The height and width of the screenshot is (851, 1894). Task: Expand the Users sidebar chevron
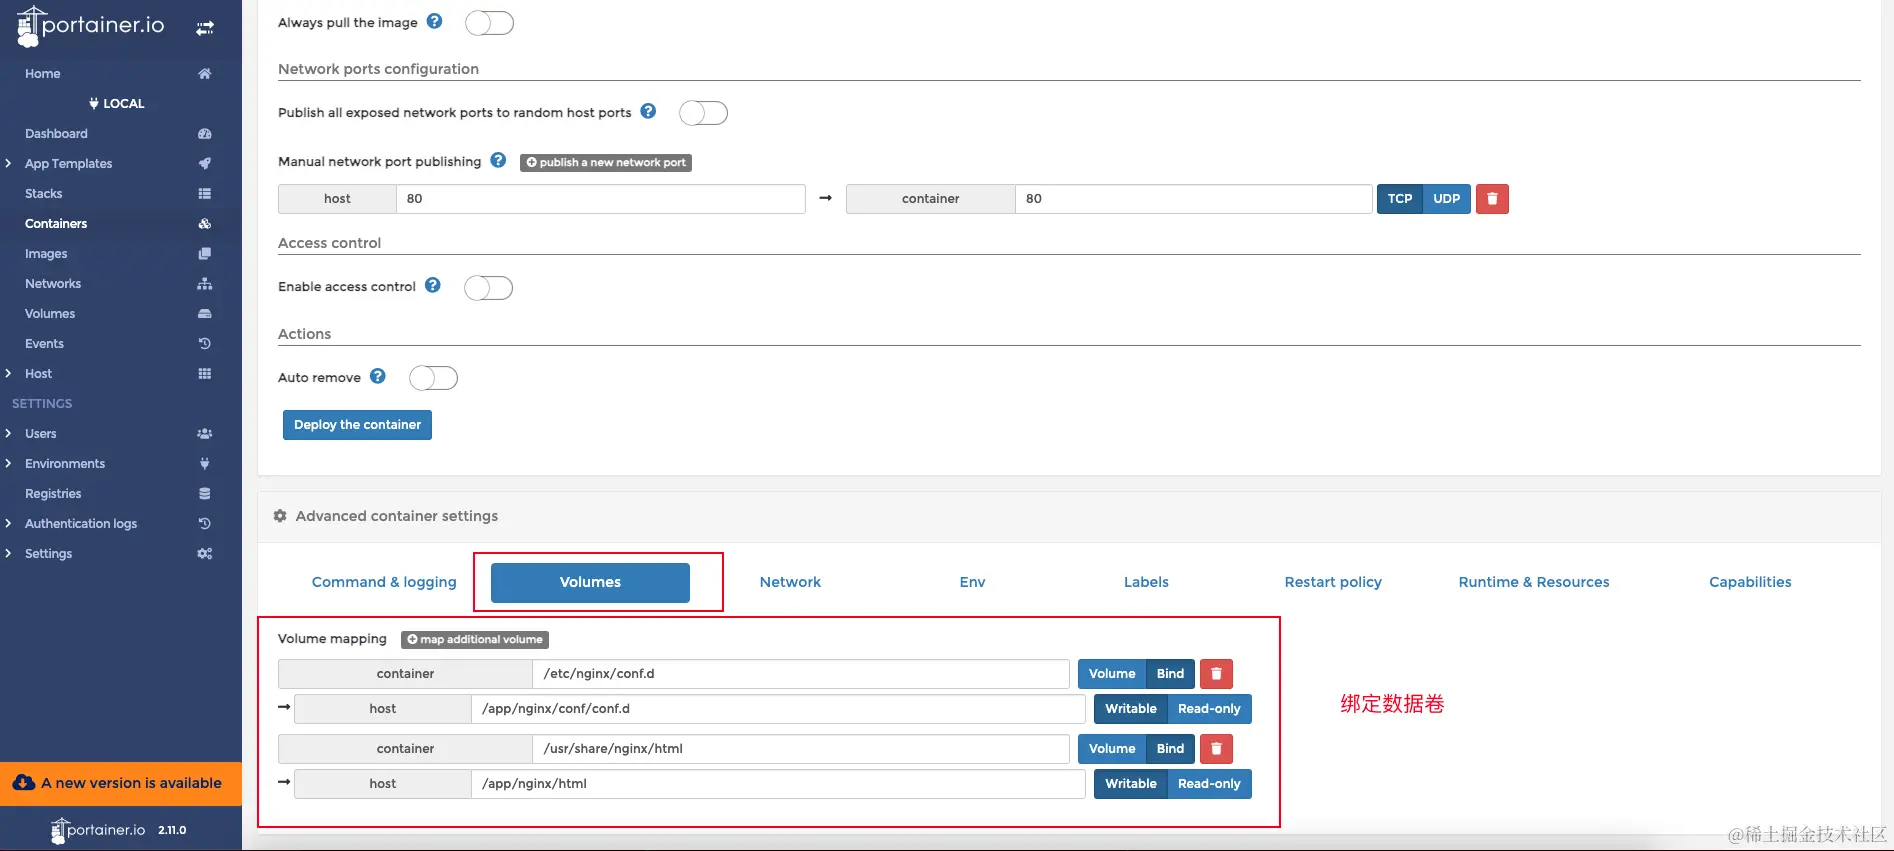coord(8,434)
